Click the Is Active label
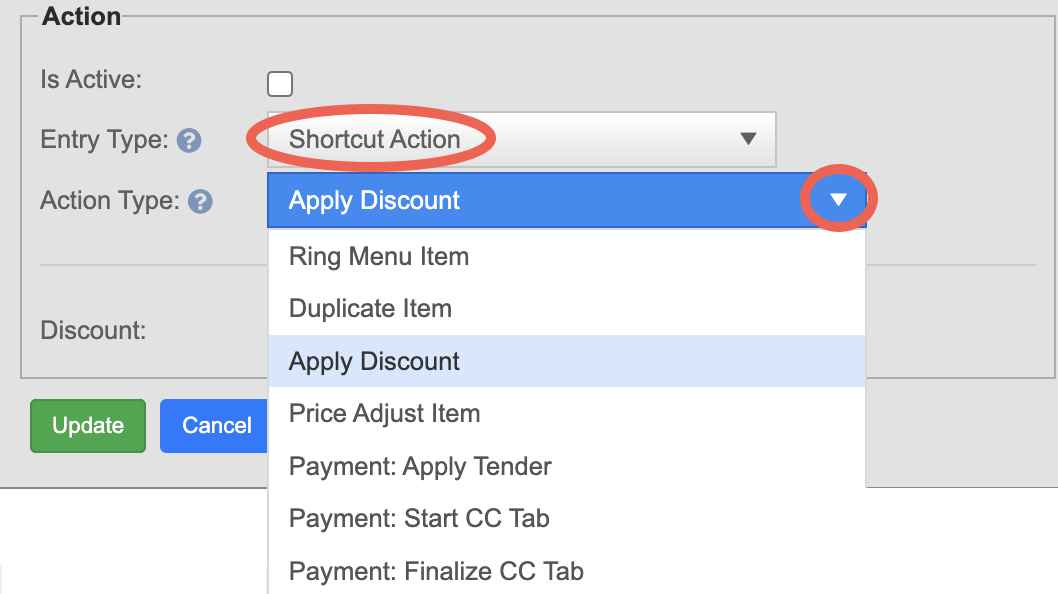Screen dimensions: 1058x594 (91, 79)
